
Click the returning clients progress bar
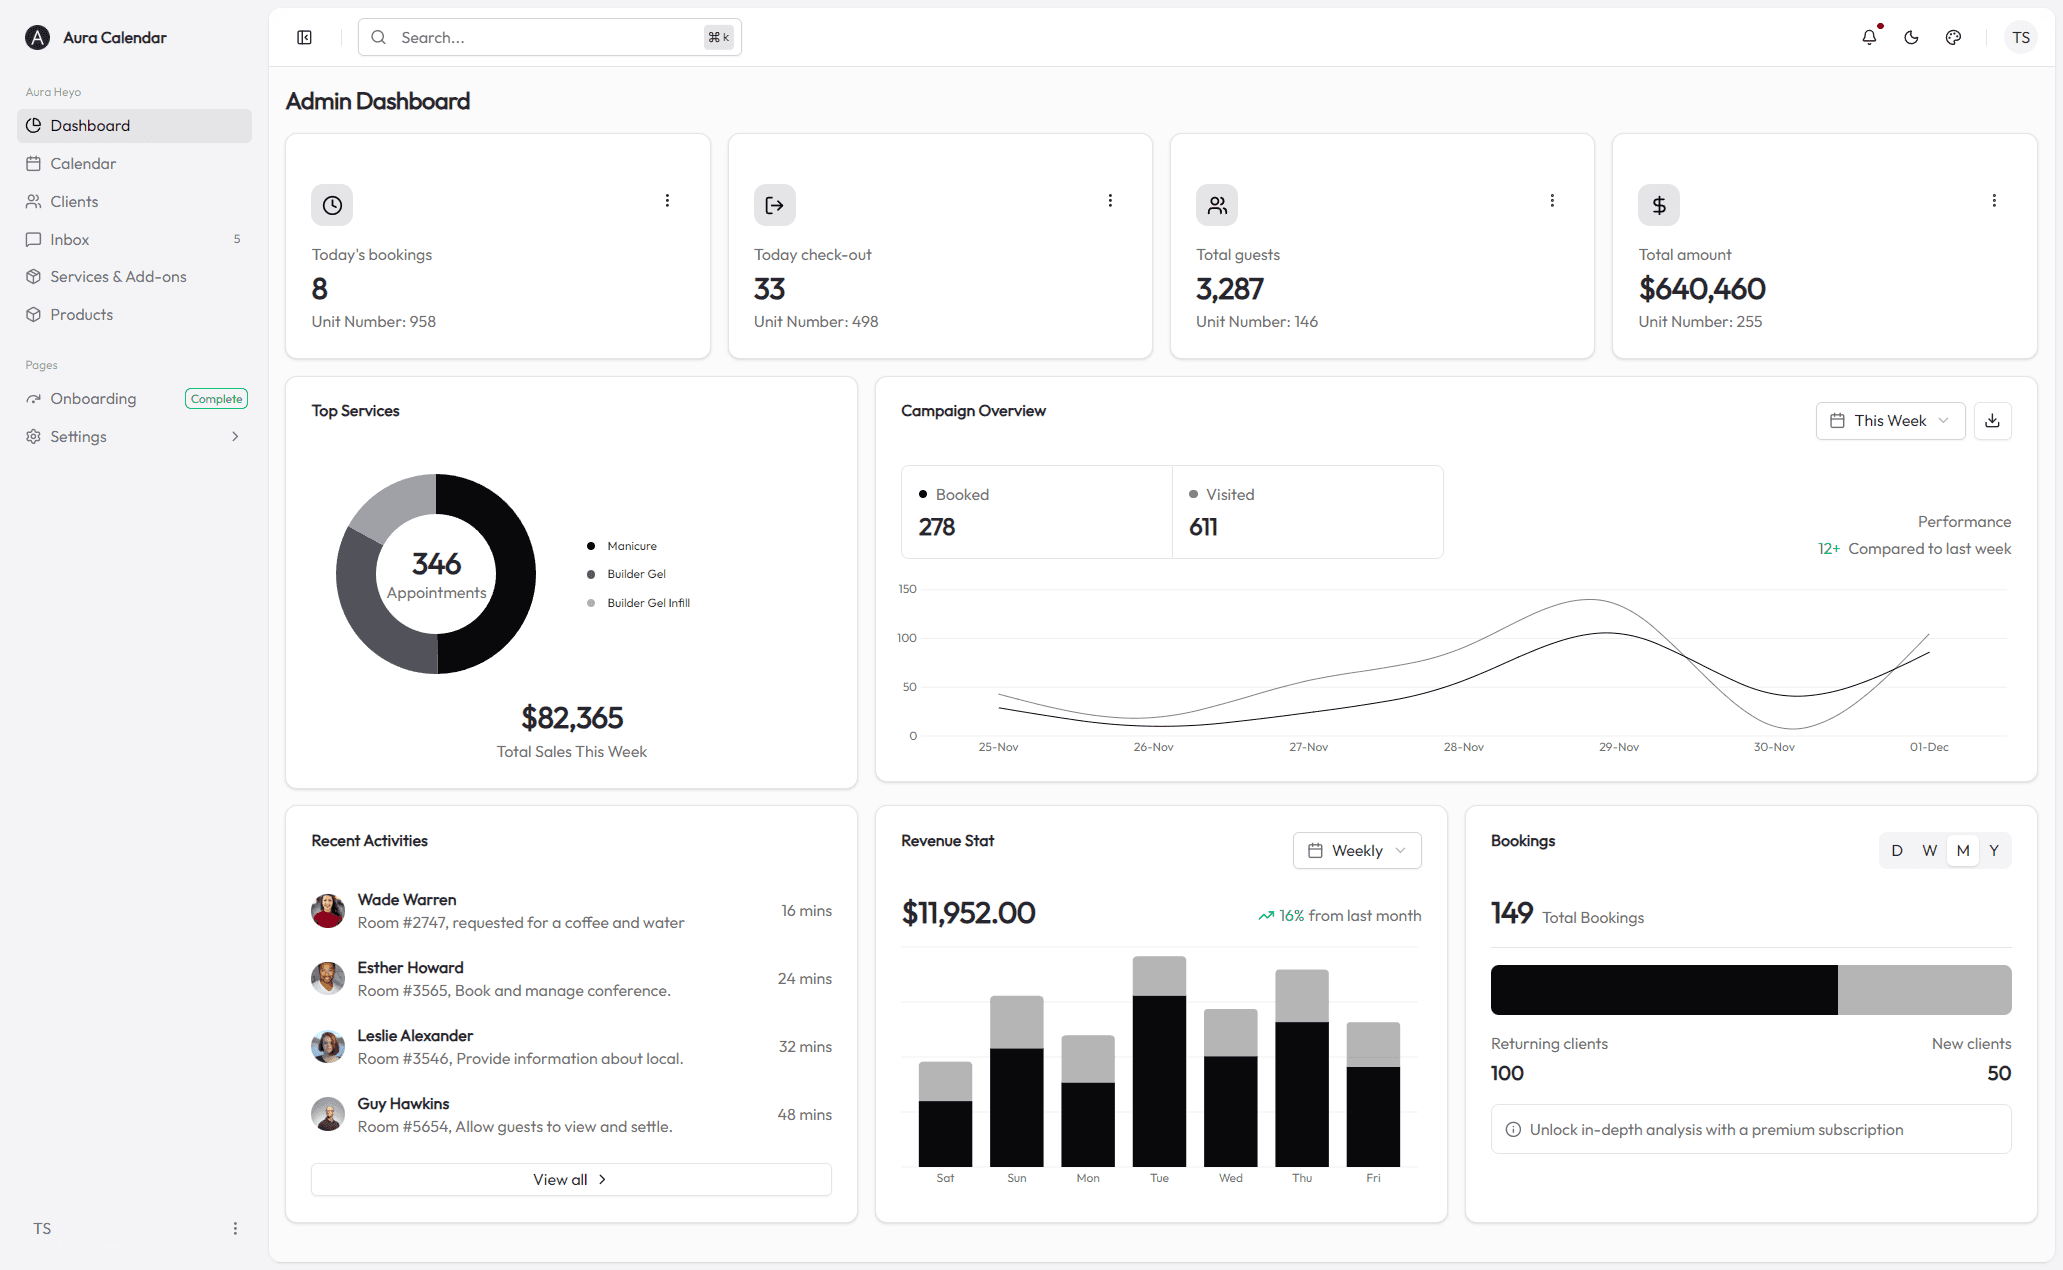(1663, 990)
